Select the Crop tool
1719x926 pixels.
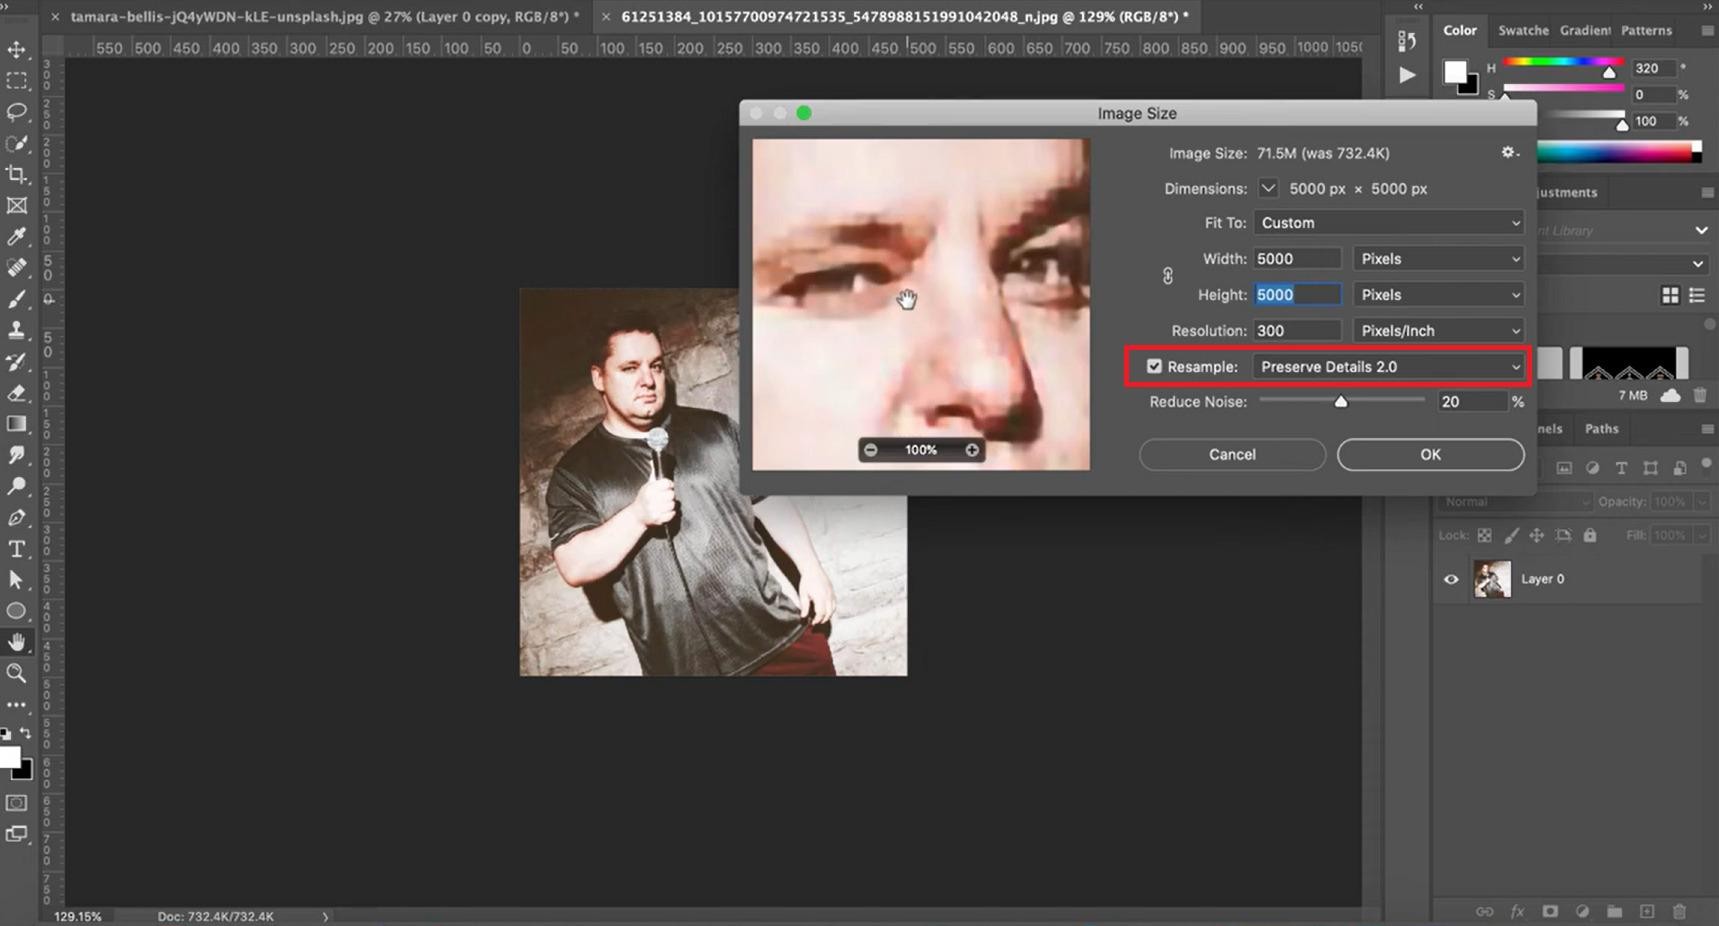point(17,174)
